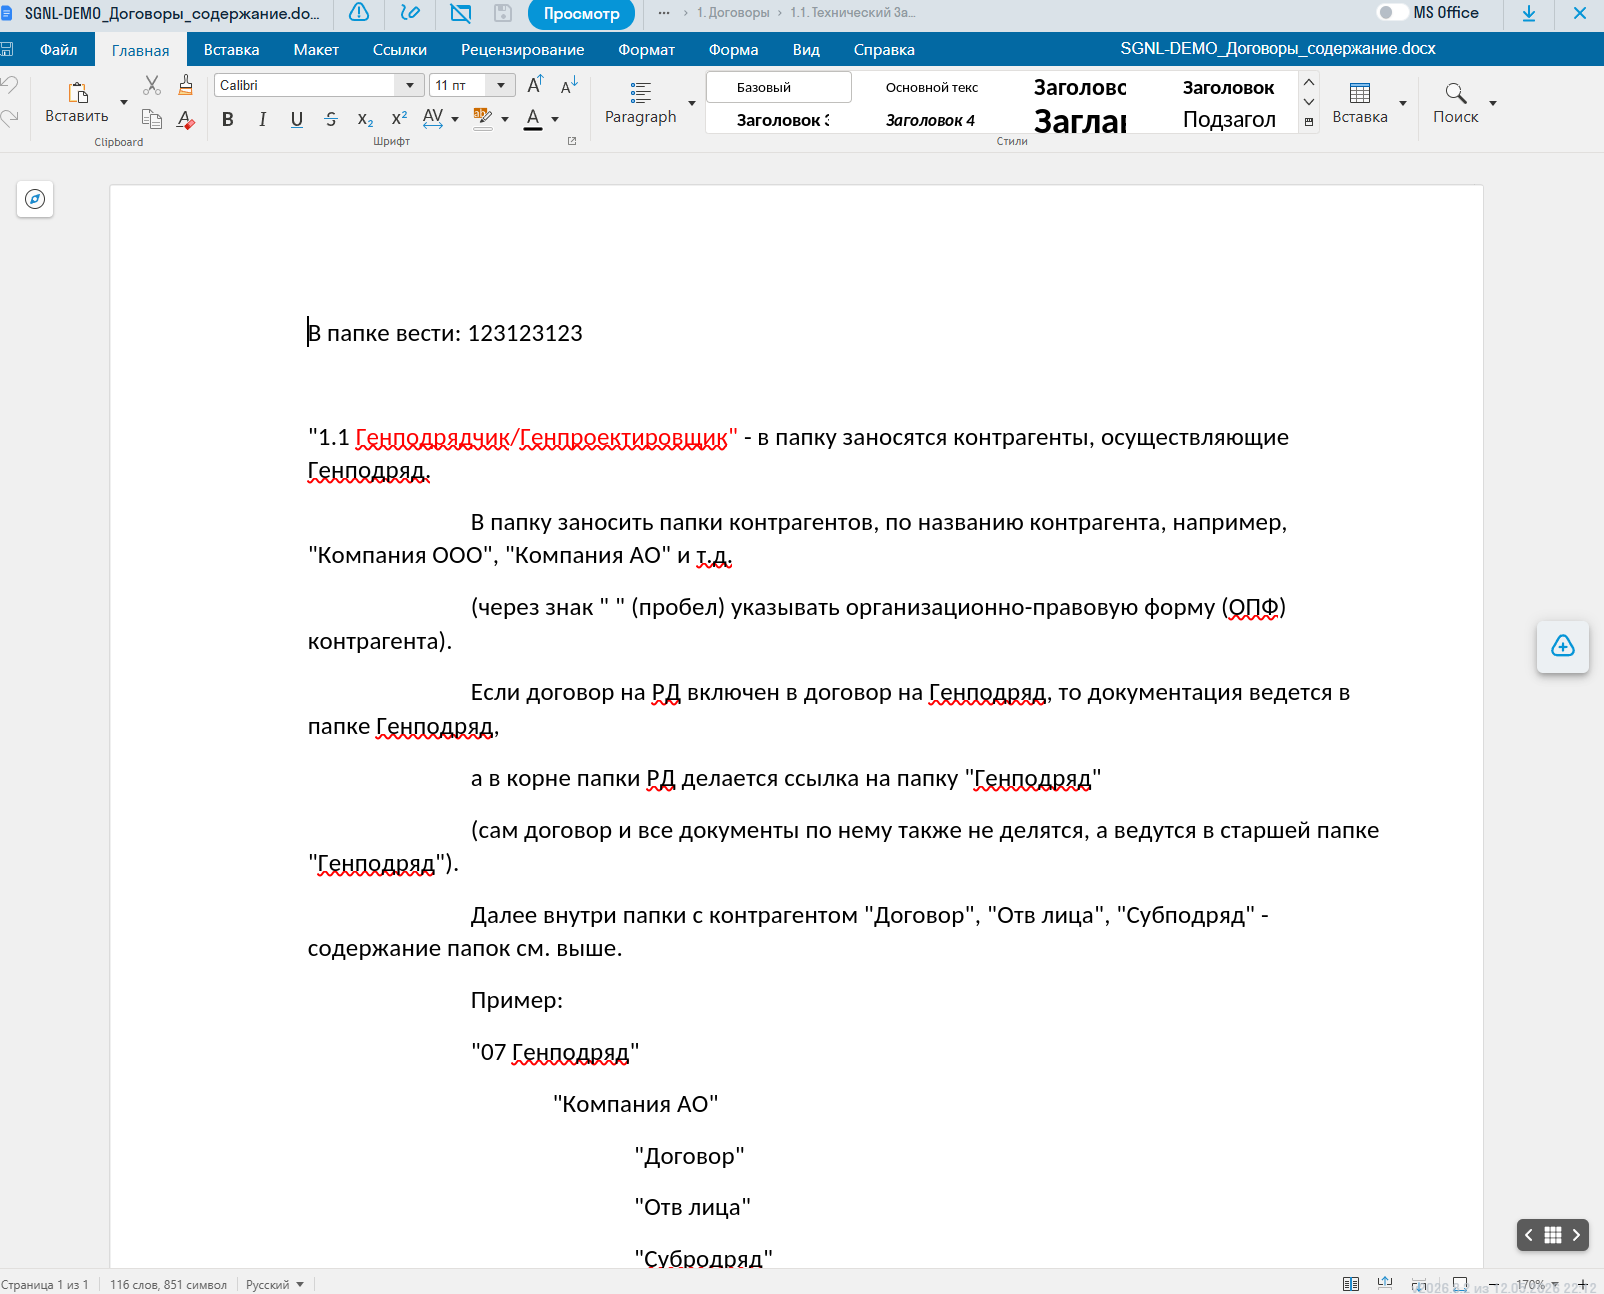Apply the Заголовок 3 style
The width and height of the screenshot is (1604, 1294).
pos(783,120)
